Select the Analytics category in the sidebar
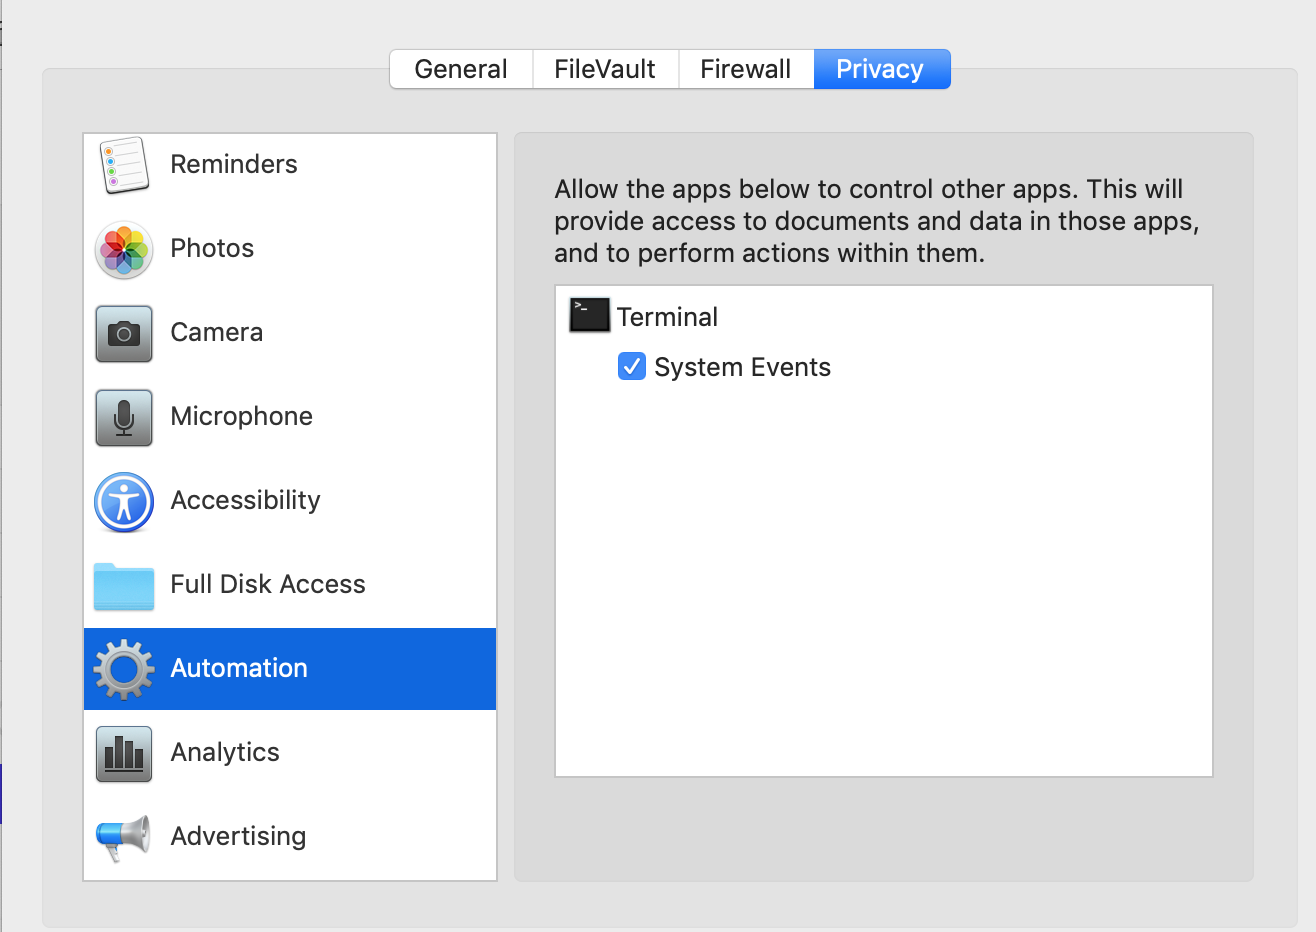 tap(225, 752)
